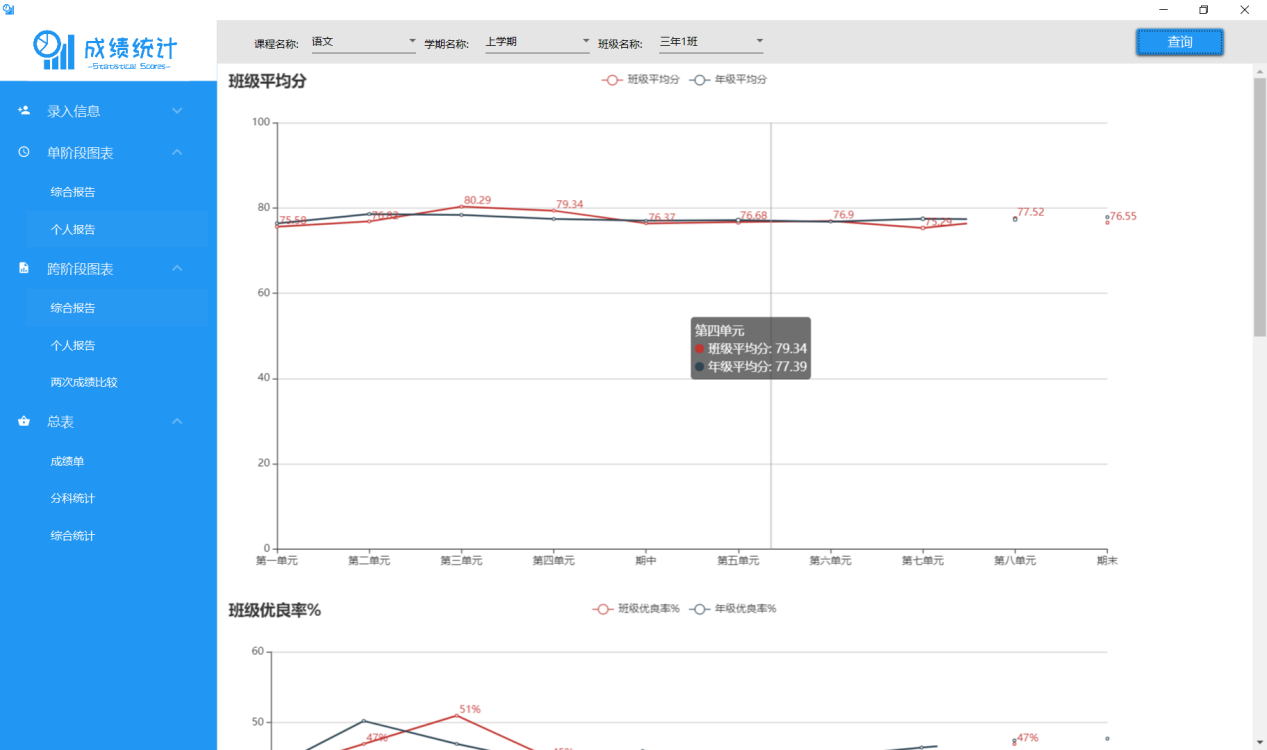Click the 76.68 data point label
The image size is (1267, 750).
click(x=754, y=216)
